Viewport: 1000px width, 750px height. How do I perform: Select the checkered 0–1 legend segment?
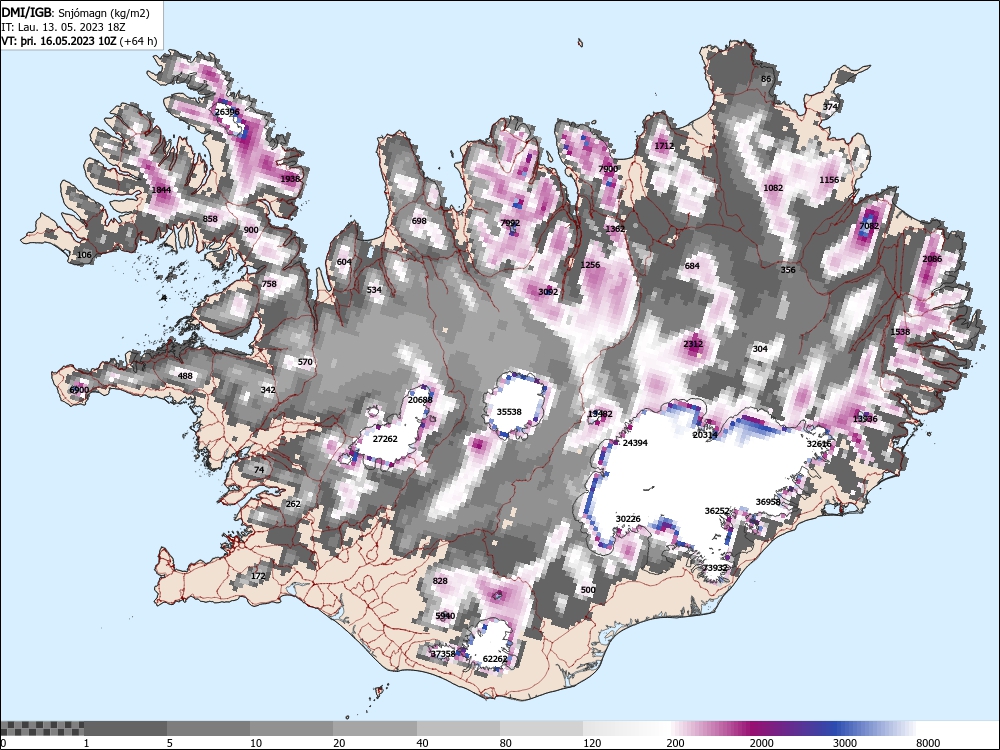pos(41,728)
